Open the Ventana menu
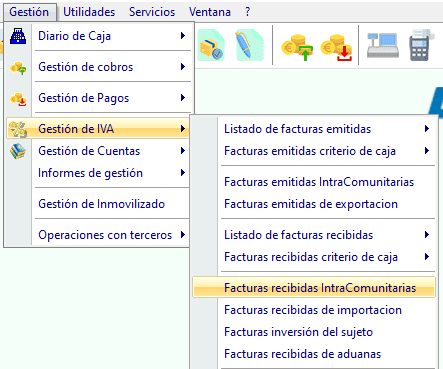The height and width of the screenshot is (369, 443). click(x=210, y=12)
